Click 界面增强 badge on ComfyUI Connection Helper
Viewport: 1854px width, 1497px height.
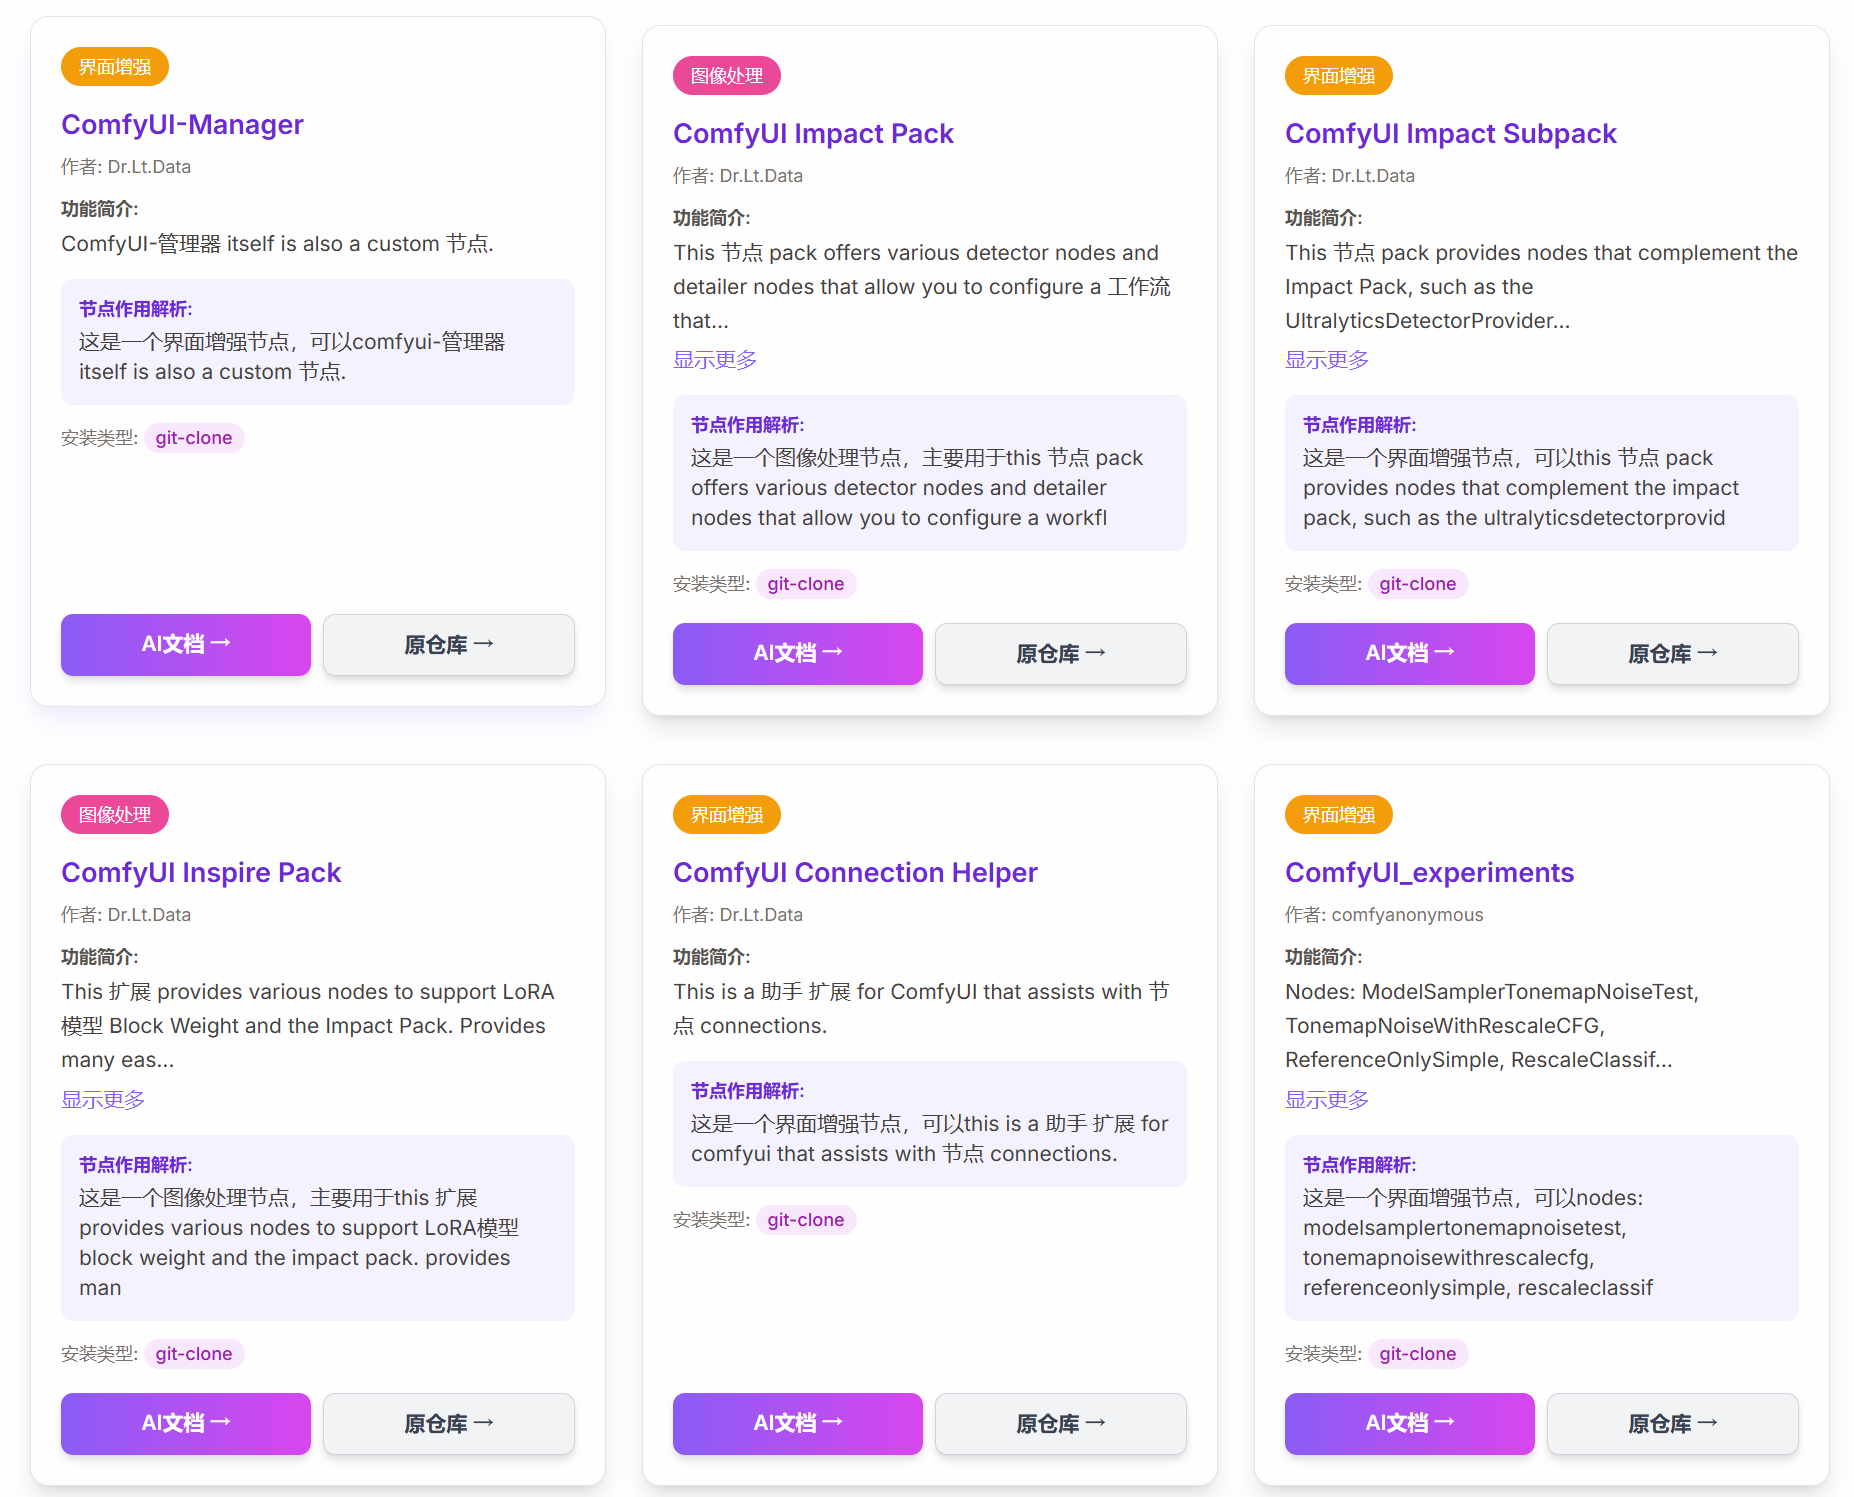pos(727,815)
